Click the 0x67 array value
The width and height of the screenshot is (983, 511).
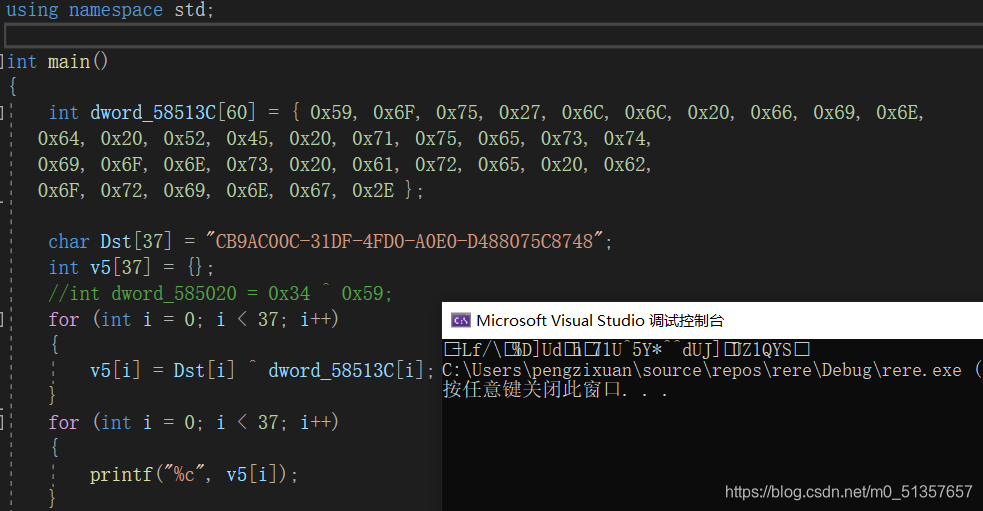[x=310, y=190]
